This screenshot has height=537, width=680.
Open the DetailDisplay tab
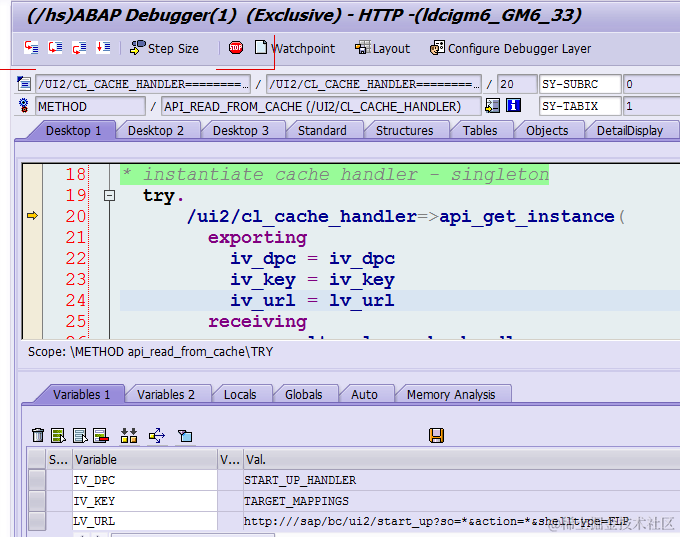coord(630,131)
